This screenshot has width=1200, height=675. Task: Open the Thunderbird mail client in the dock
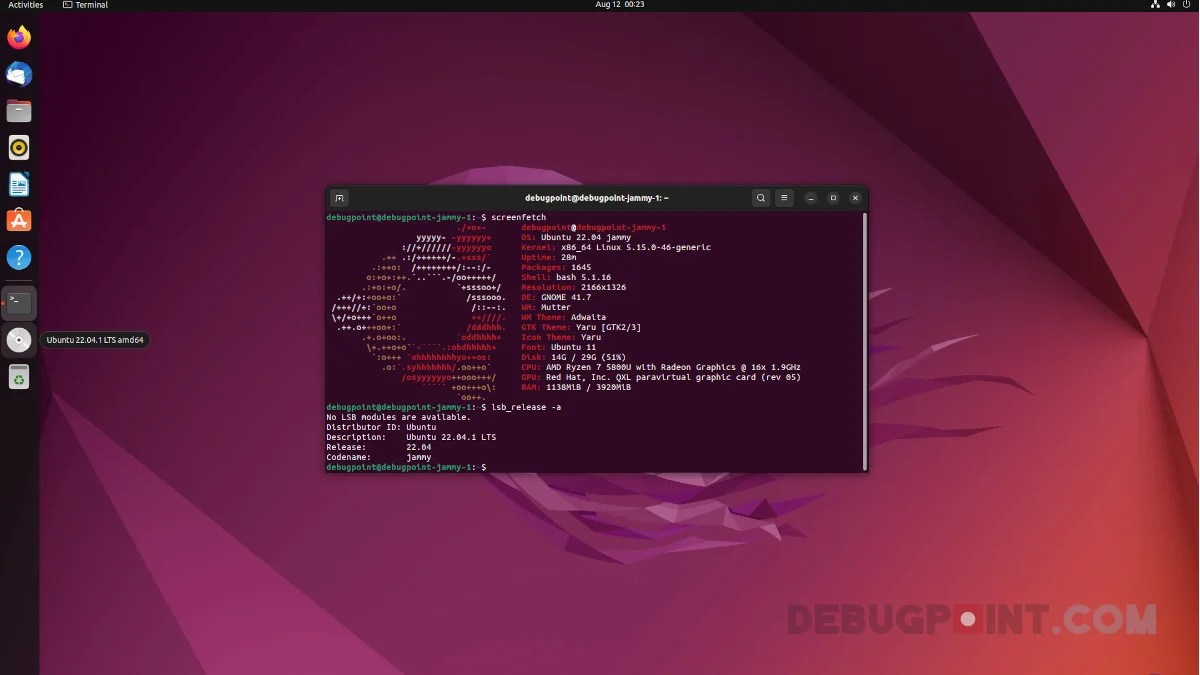pos(19,73)
